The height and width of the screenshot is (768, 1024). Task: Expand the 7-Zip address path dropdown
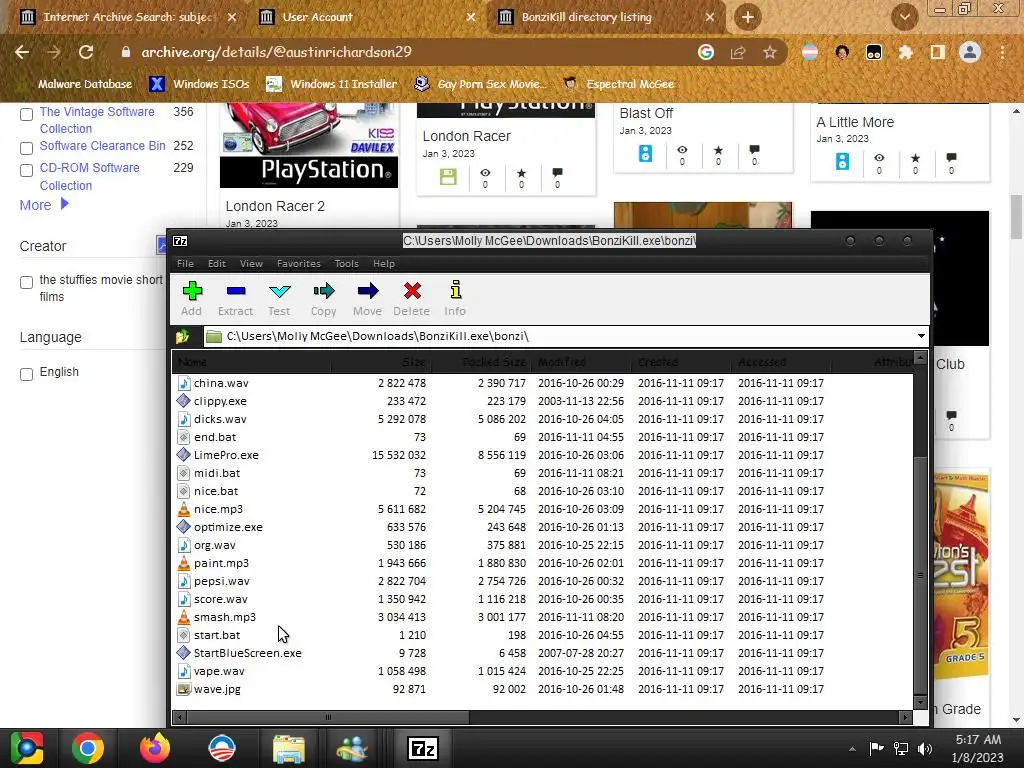[x=921, y=336]
